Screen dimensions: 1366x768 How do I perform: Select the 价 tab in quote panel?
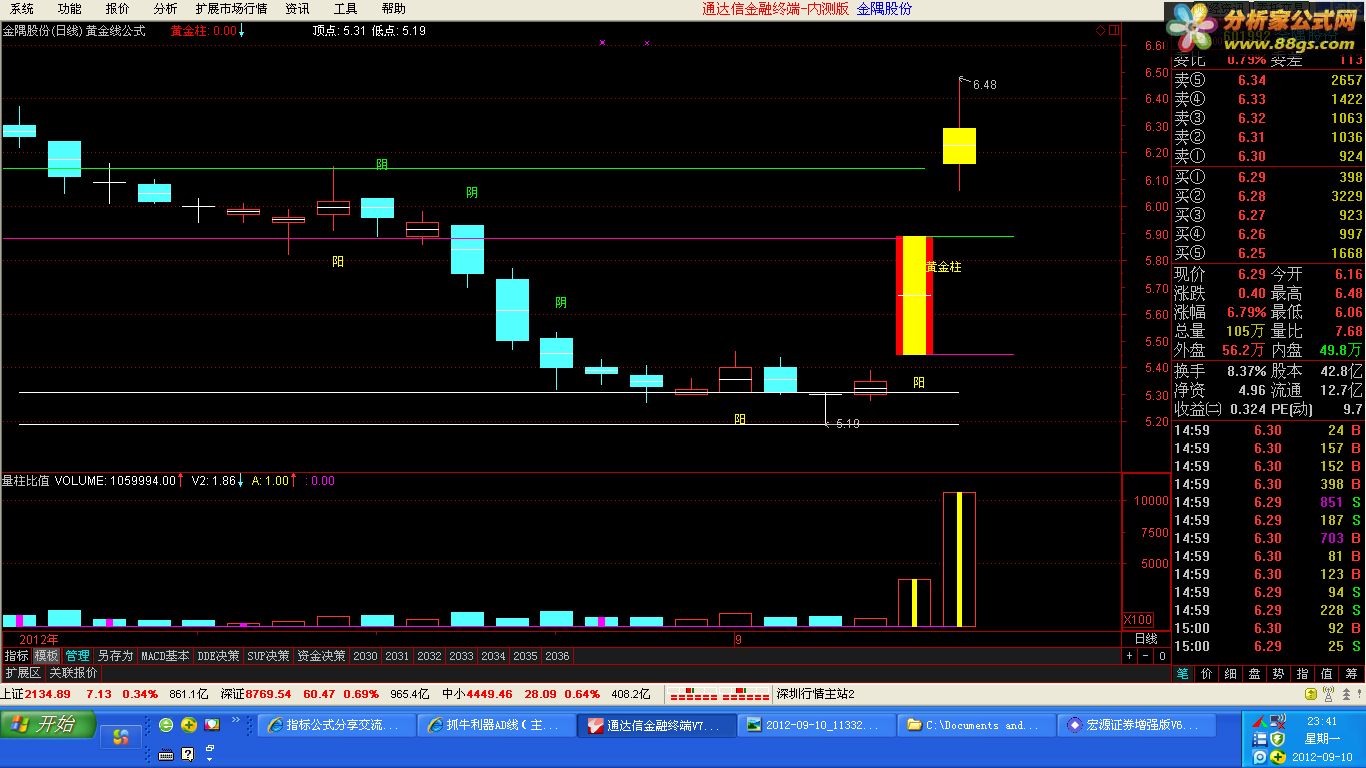click(x=1207, y=674)
